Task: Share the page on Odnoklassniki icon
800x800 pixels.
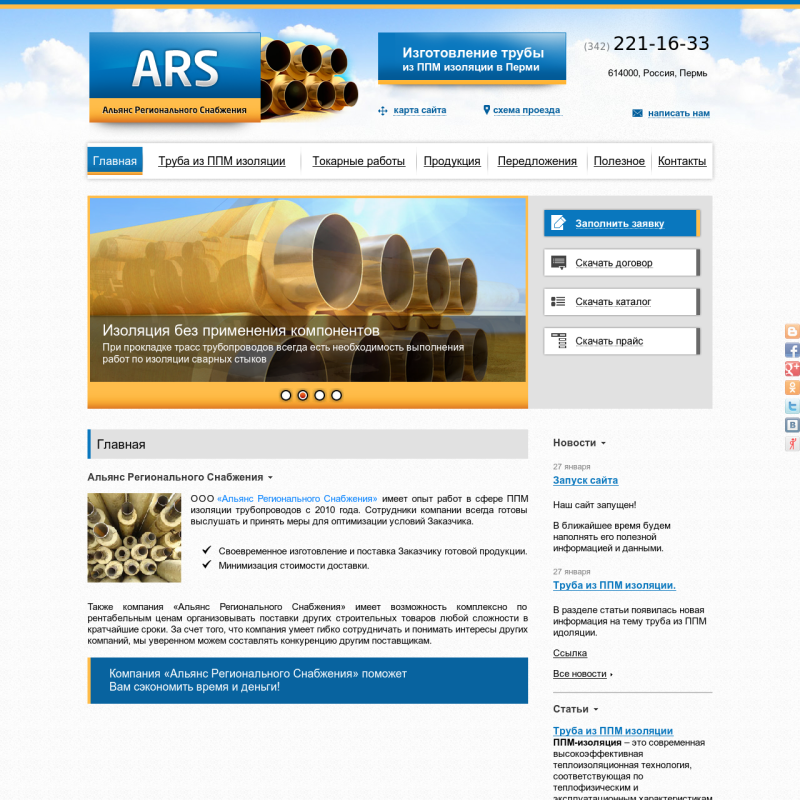Action: point(792,387)
